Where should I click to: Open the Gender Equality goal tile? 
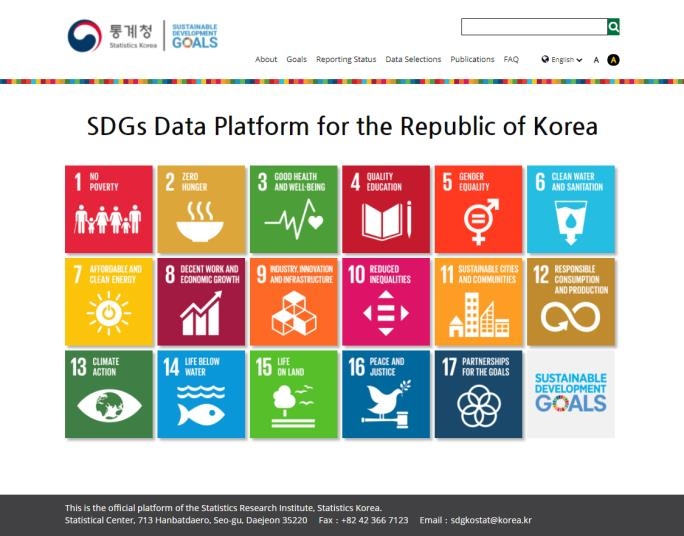tap(478, 209)
